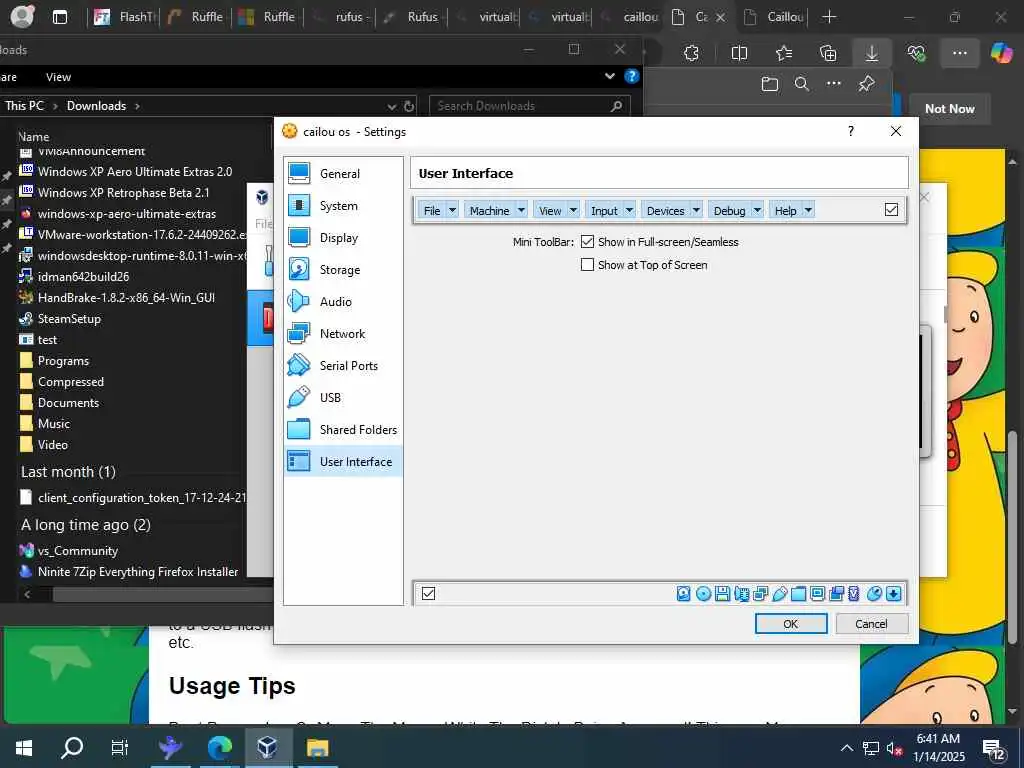Expand the Machine menu dropdown arrow
Viewport: 1024px width, 768px height.
[x=521, y=210]
